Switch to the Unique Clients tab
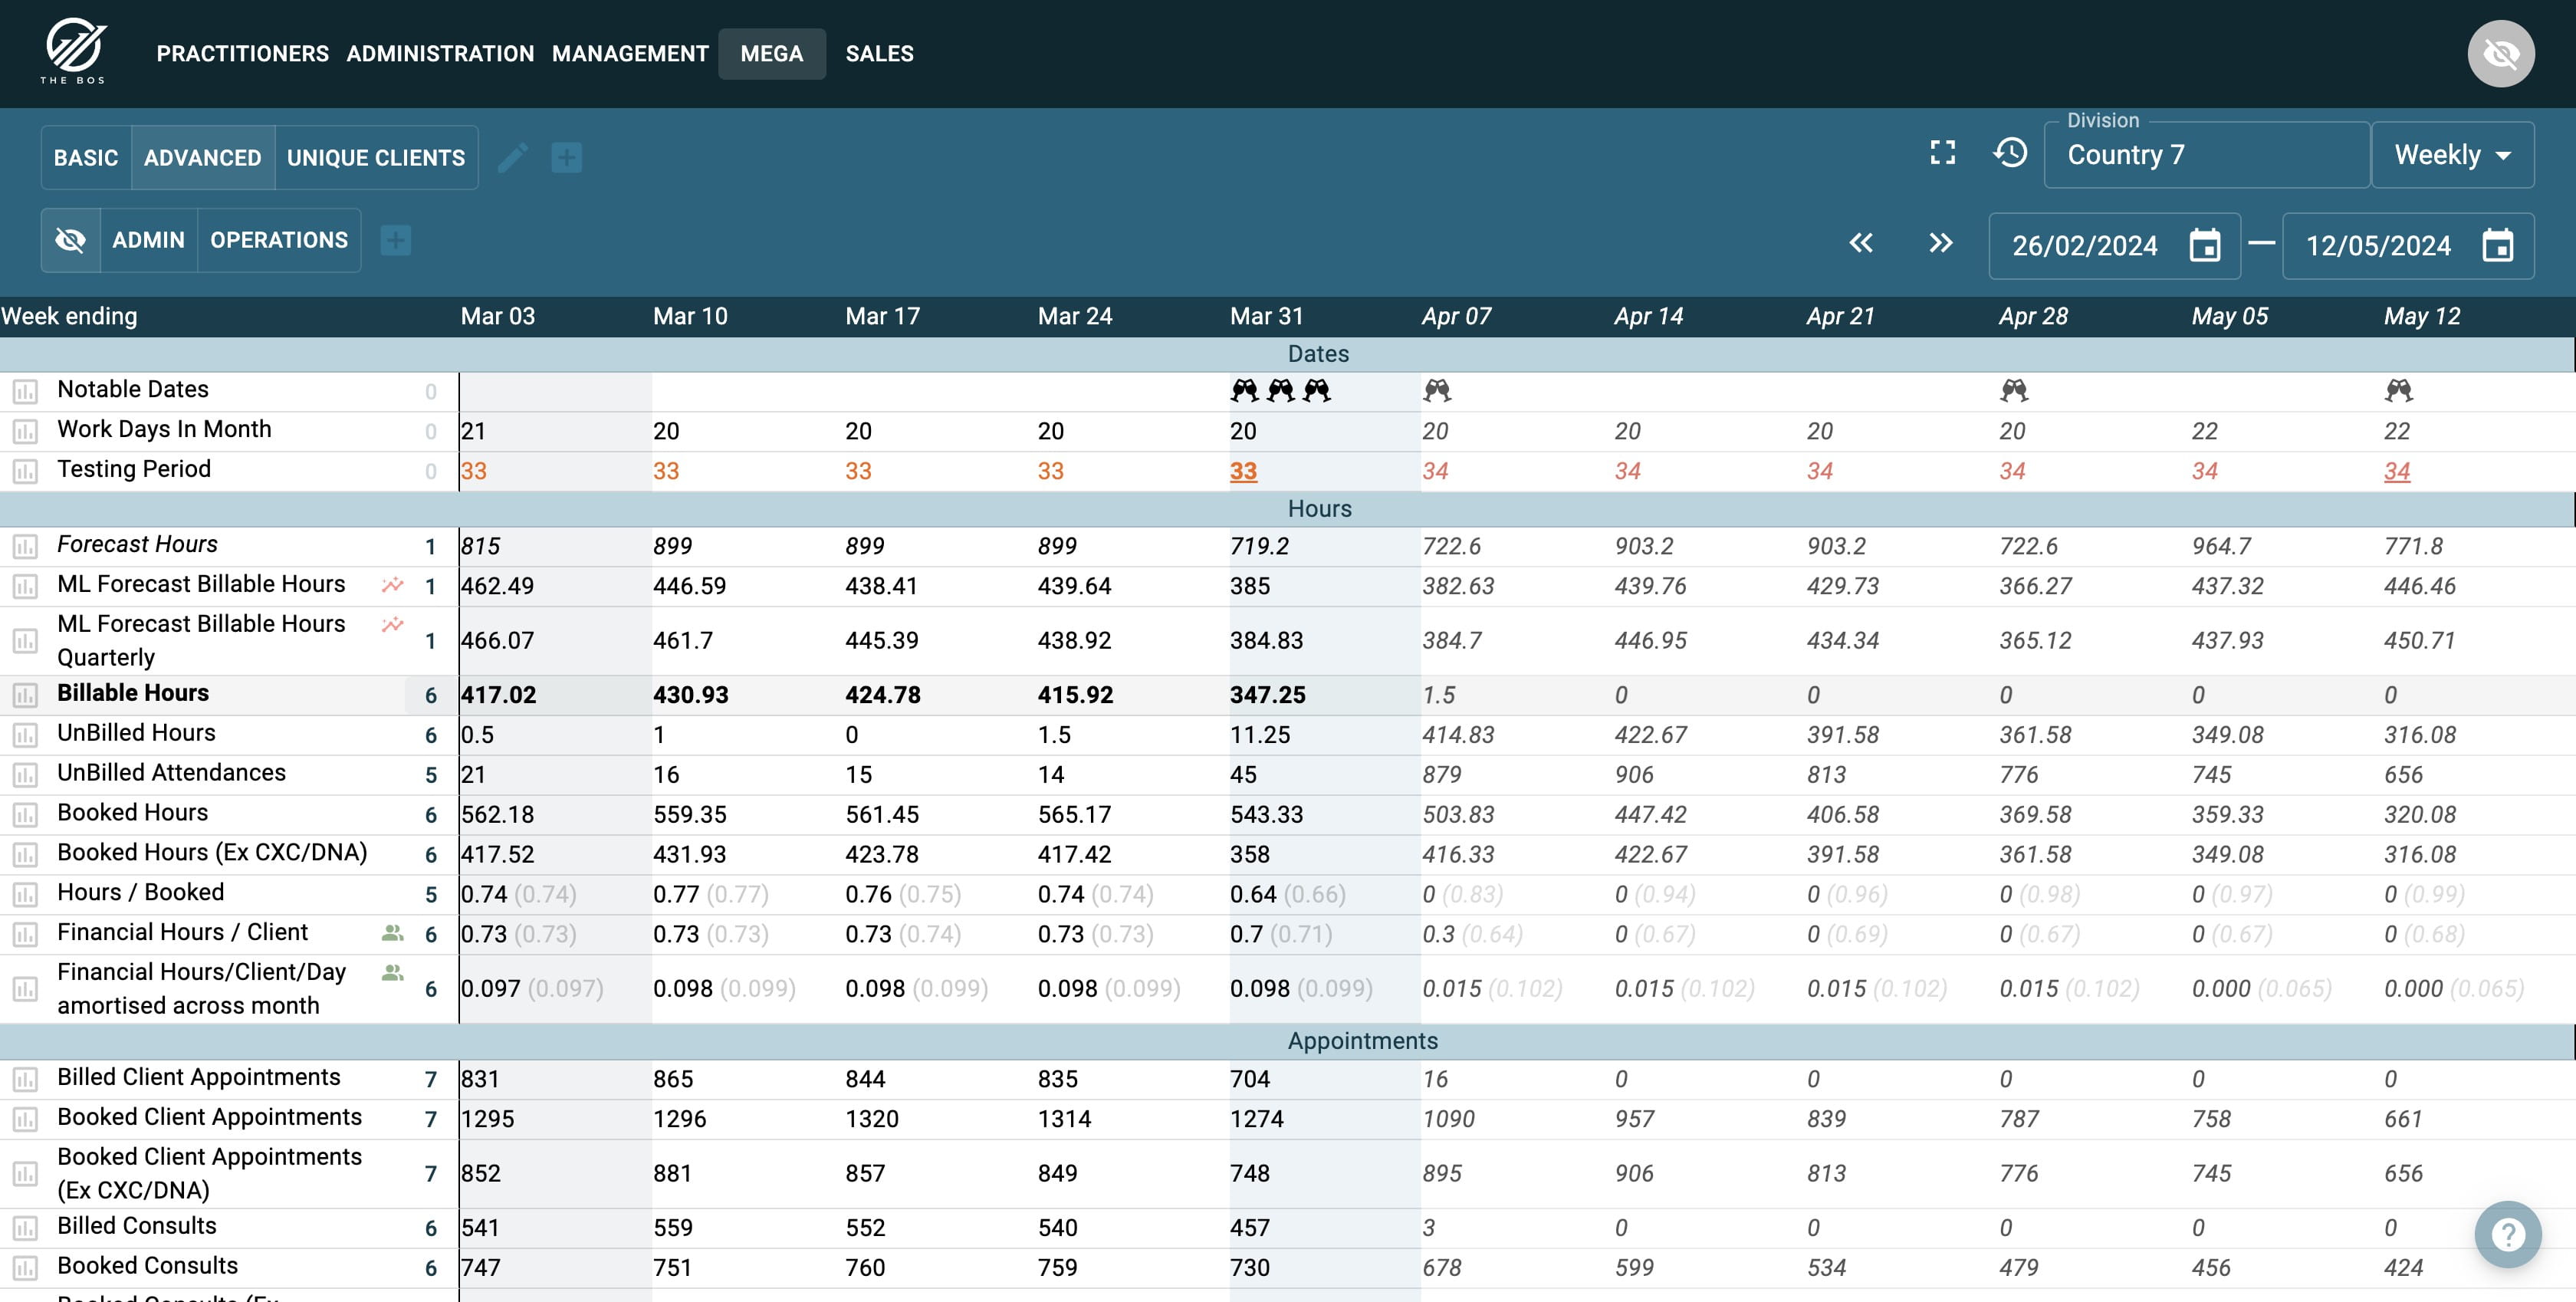 (376, 158)
